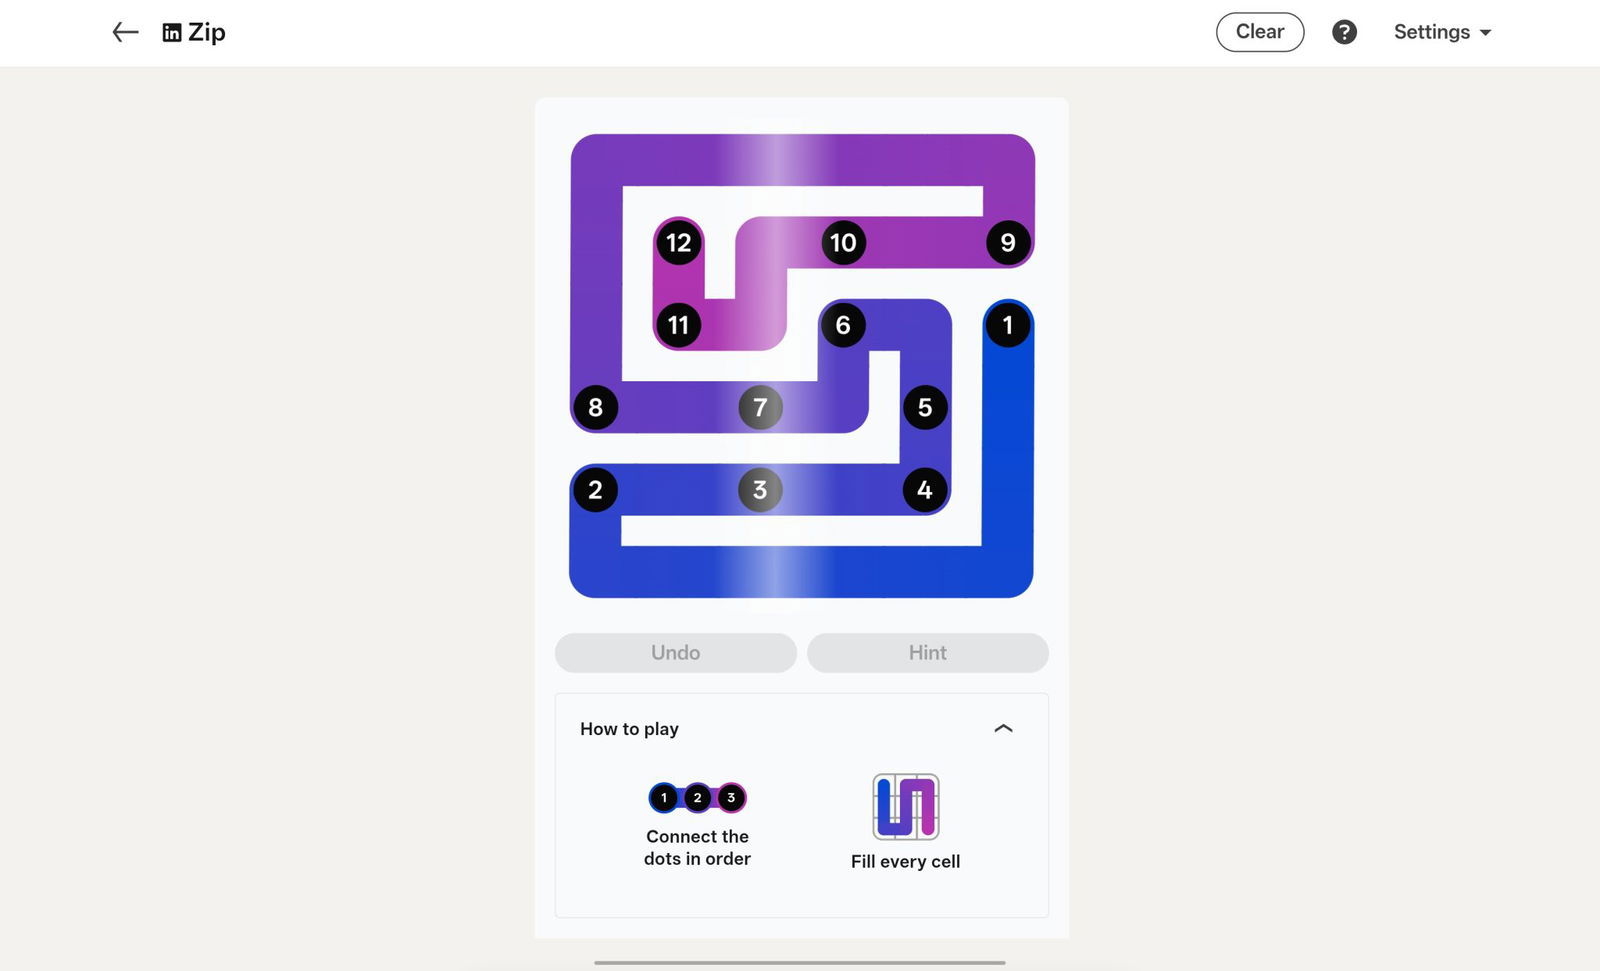Click the horizontal scrollbar at the bottom
Viewport: 1600px width, 971px height.
coord(799,962)
